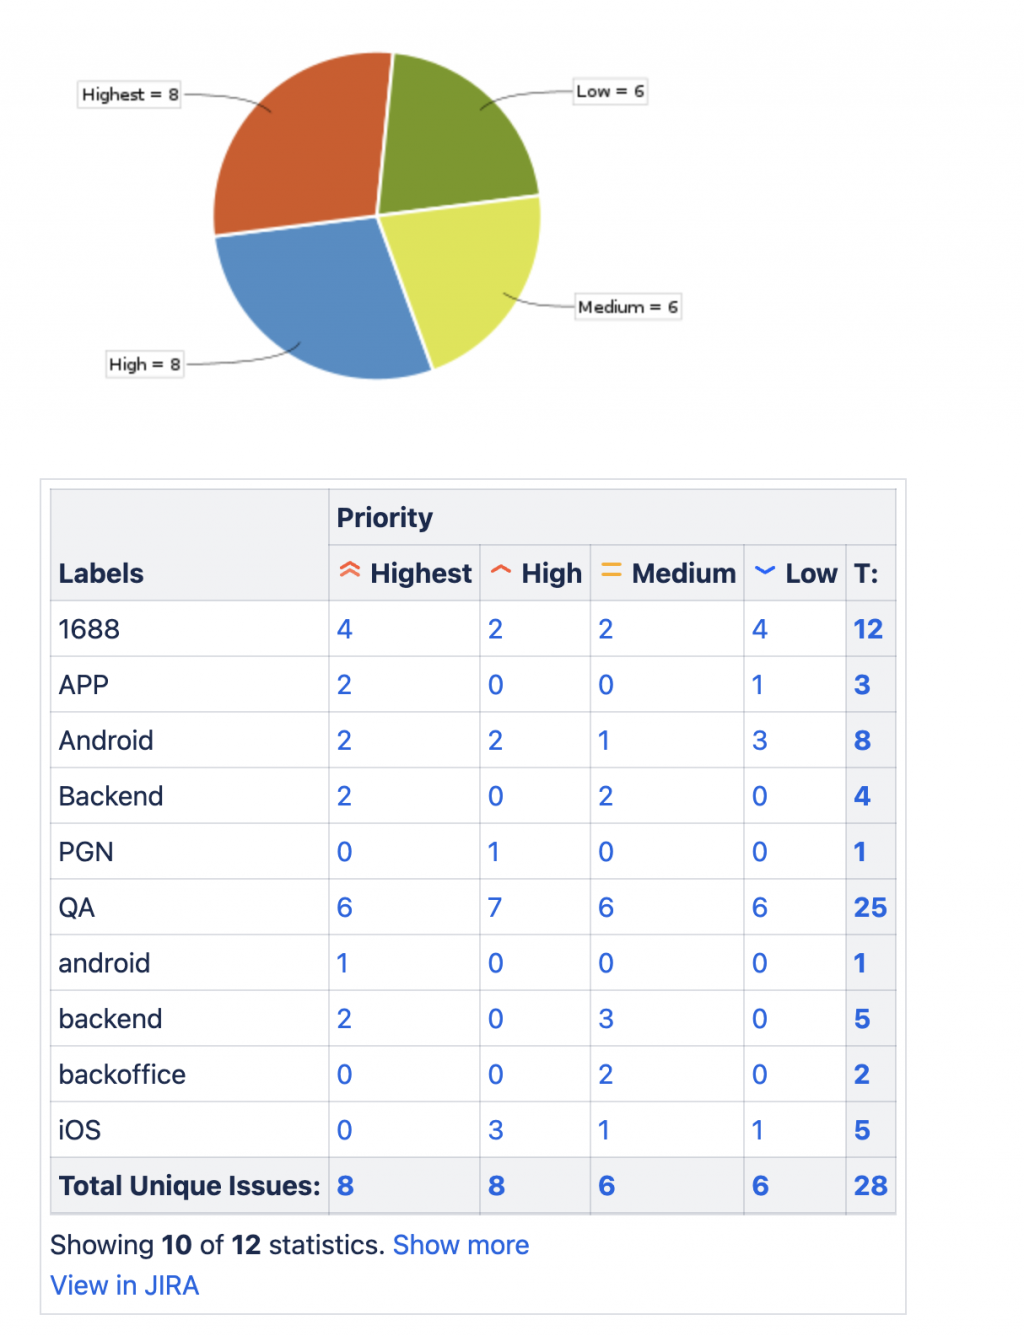Open the APP row total 3
This screenshot has width=1024, height=1336.
[x=862, y=685]
